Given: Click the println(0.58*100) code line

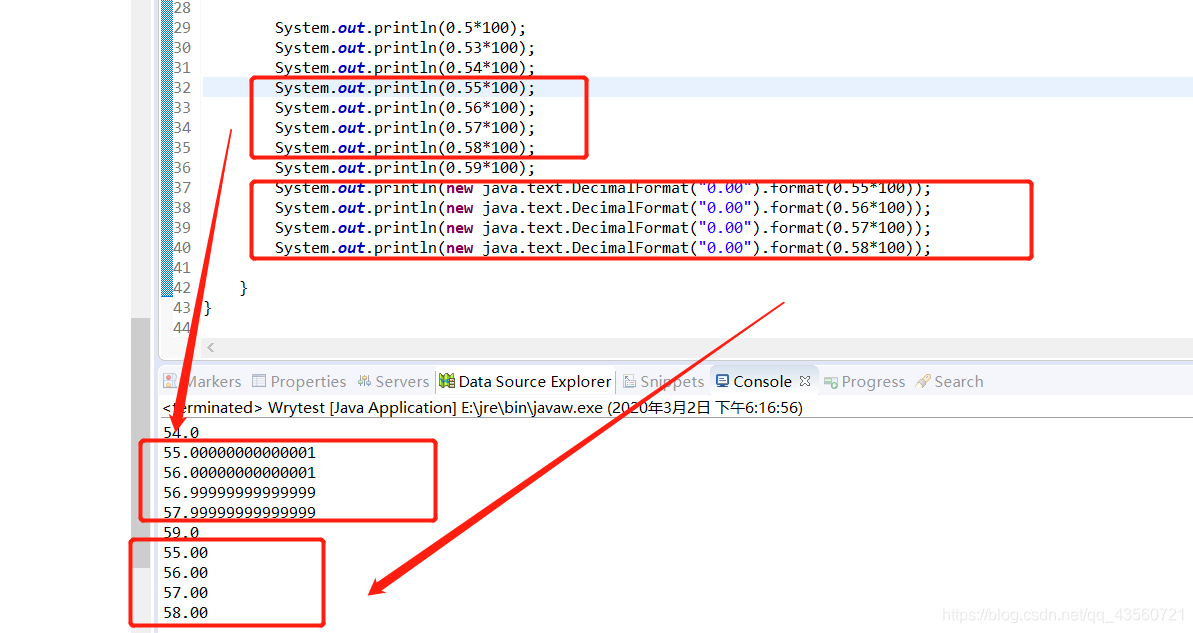Looking at the screenshot, I should 405,148.
